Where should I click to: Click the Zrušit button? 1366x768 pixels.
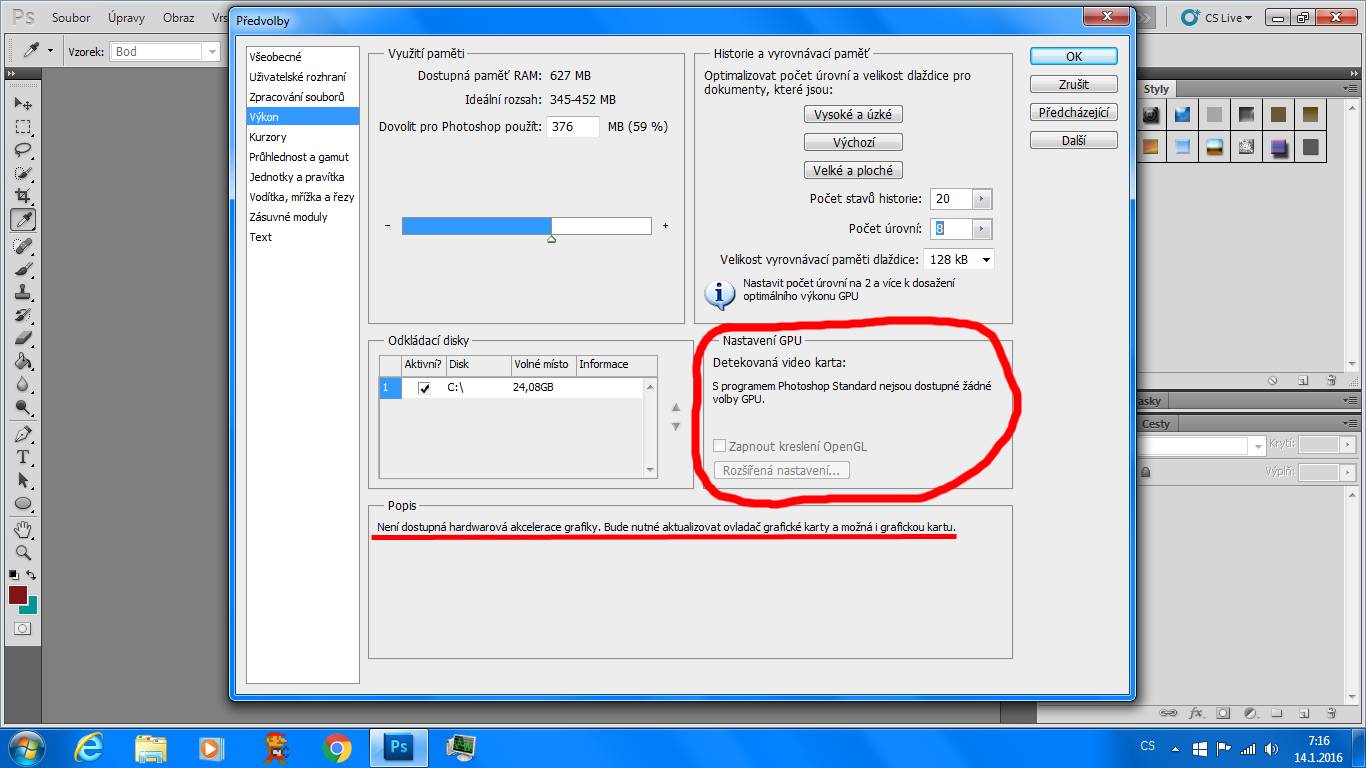click(x=1074, y=85)
